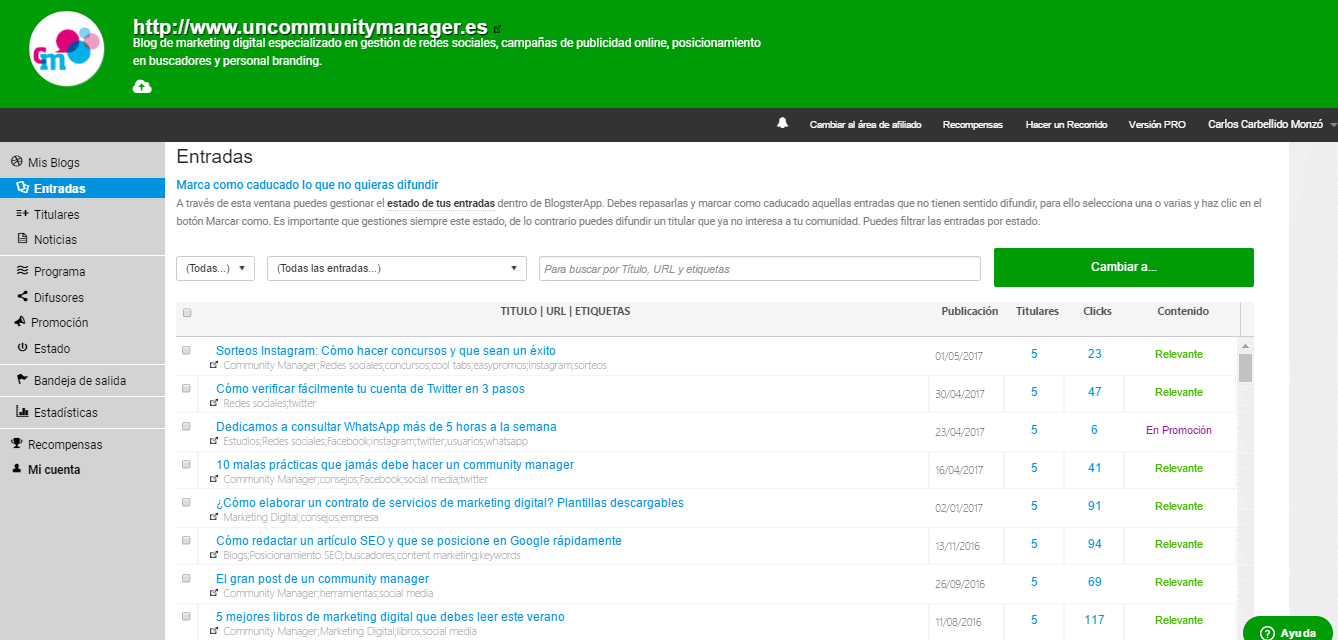Open external link icon for WhatsApp entry
Viewport: 1338px width, 640px height.
[214, 441]
